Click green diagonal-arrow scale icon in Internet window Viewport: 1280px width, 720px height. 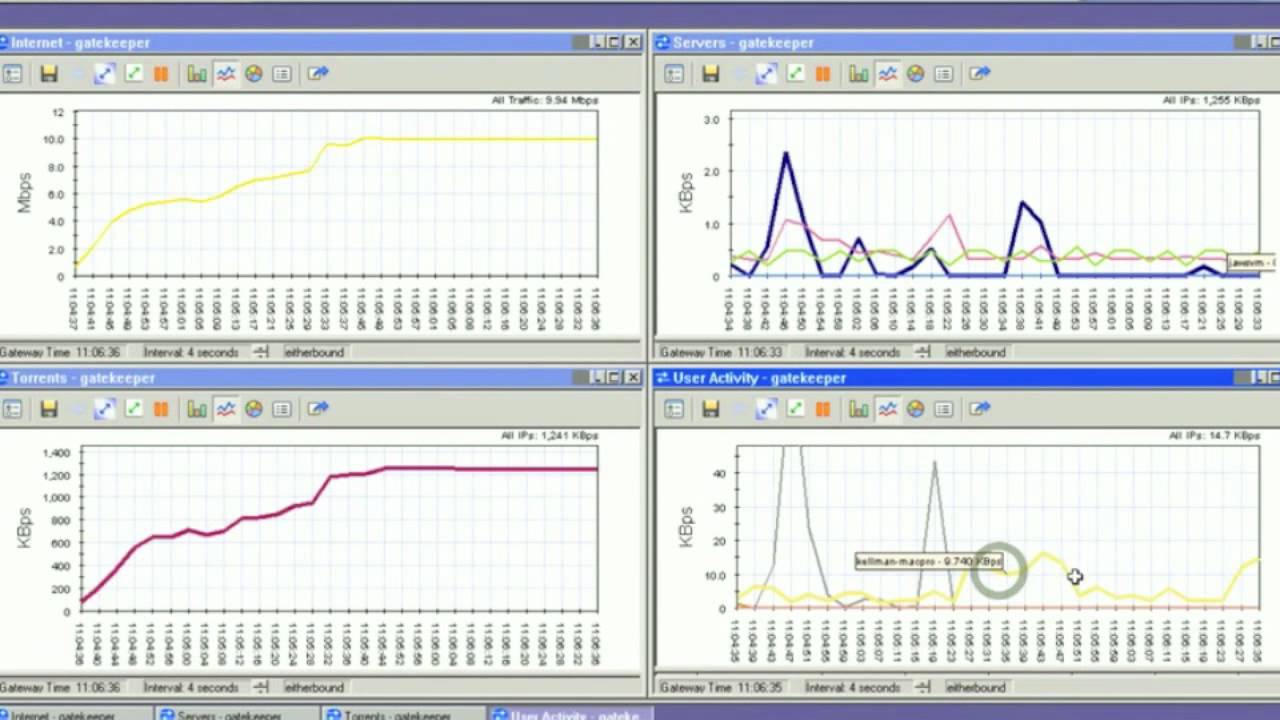pyautogui.click(x=133, y=74)
